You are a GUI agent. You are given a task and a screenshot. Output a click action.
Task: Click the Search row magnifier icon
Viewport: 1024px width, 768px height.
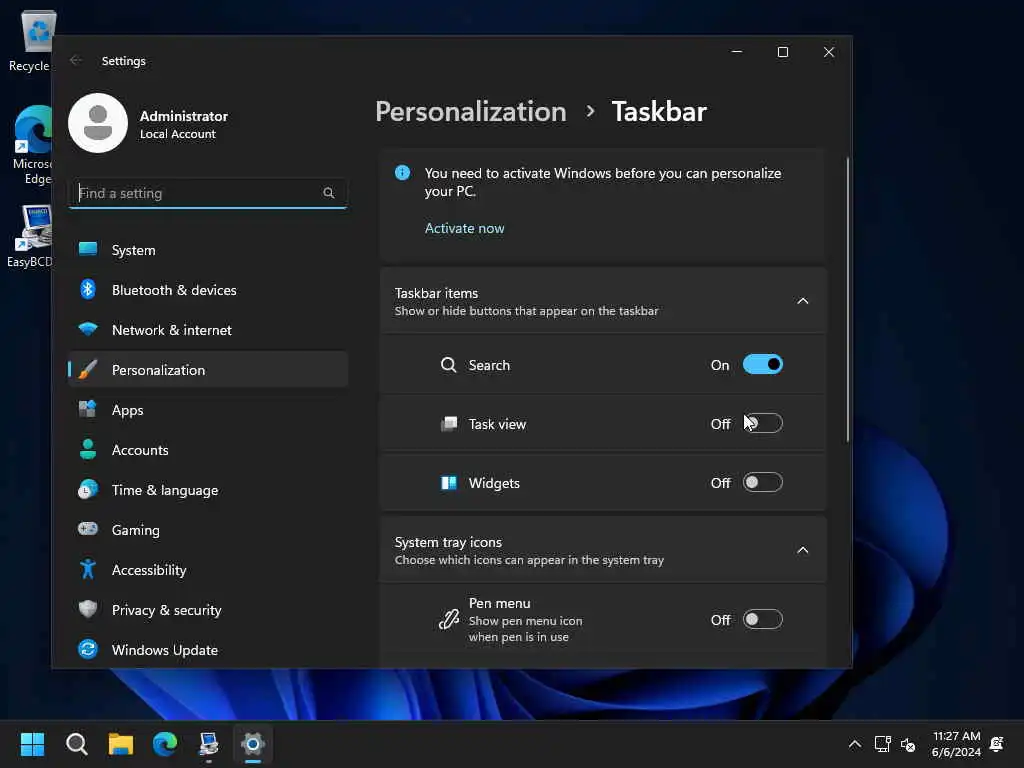coord(448,364)
